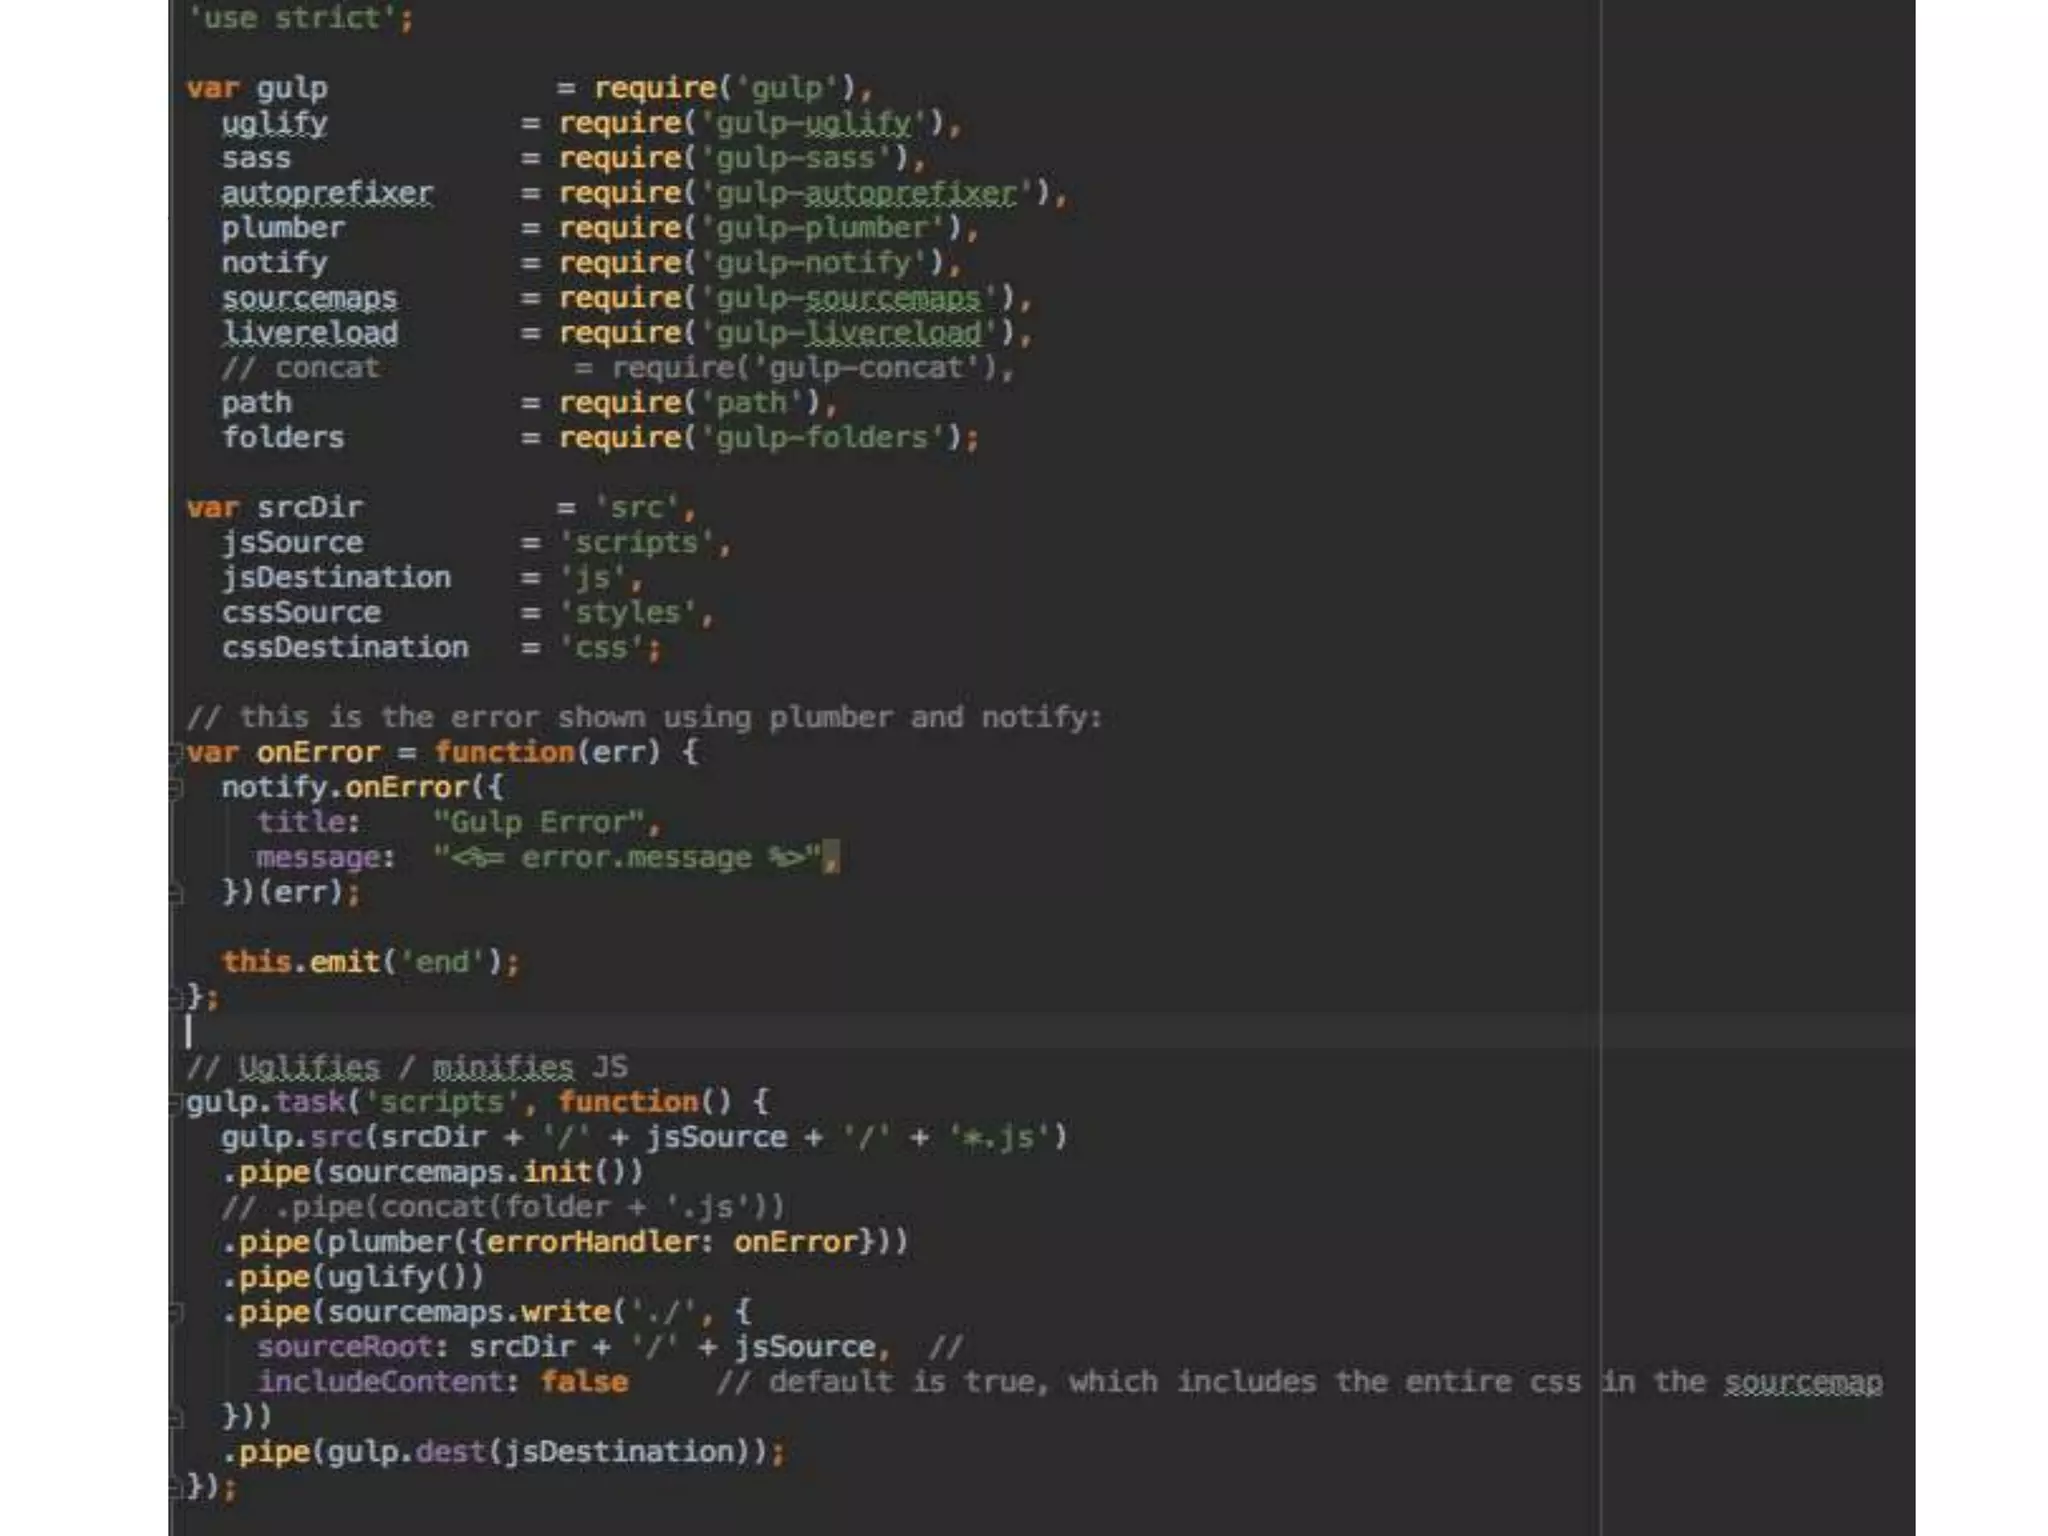
Task: Click the includeContent: false option
Action: pyautogui.click(x=442, y=1383)
